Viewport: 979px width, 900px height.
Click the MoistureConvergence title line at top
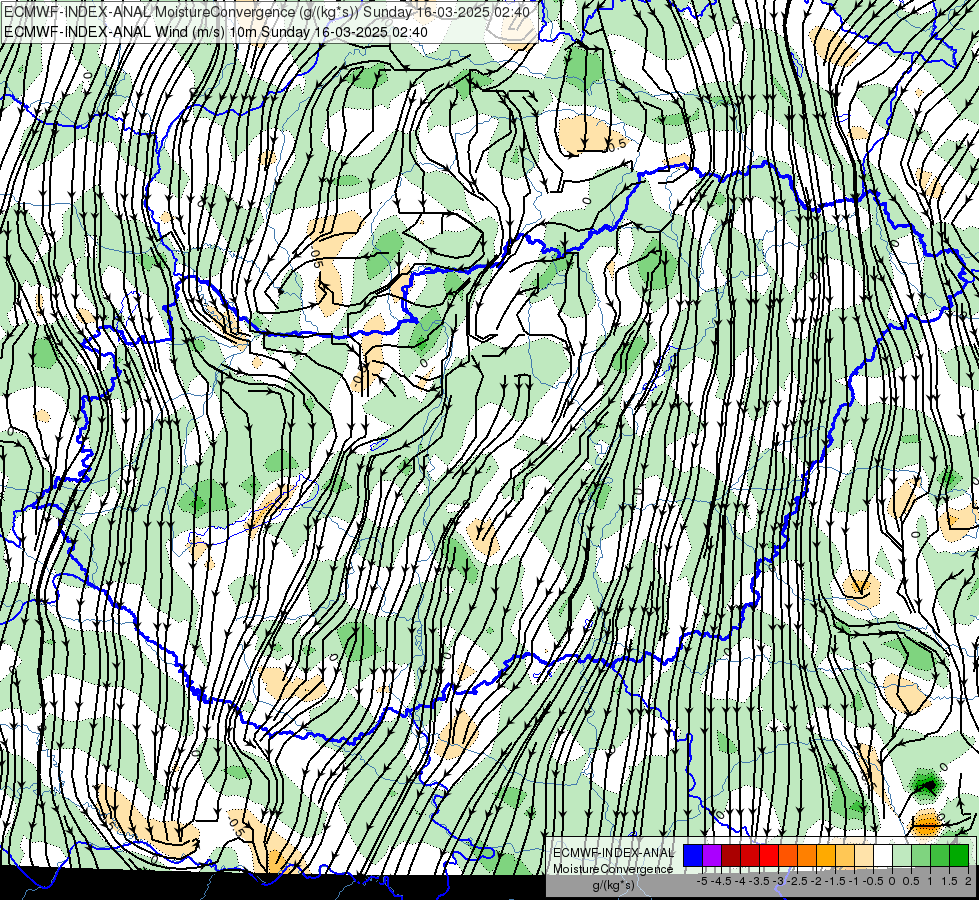(267, 12)
